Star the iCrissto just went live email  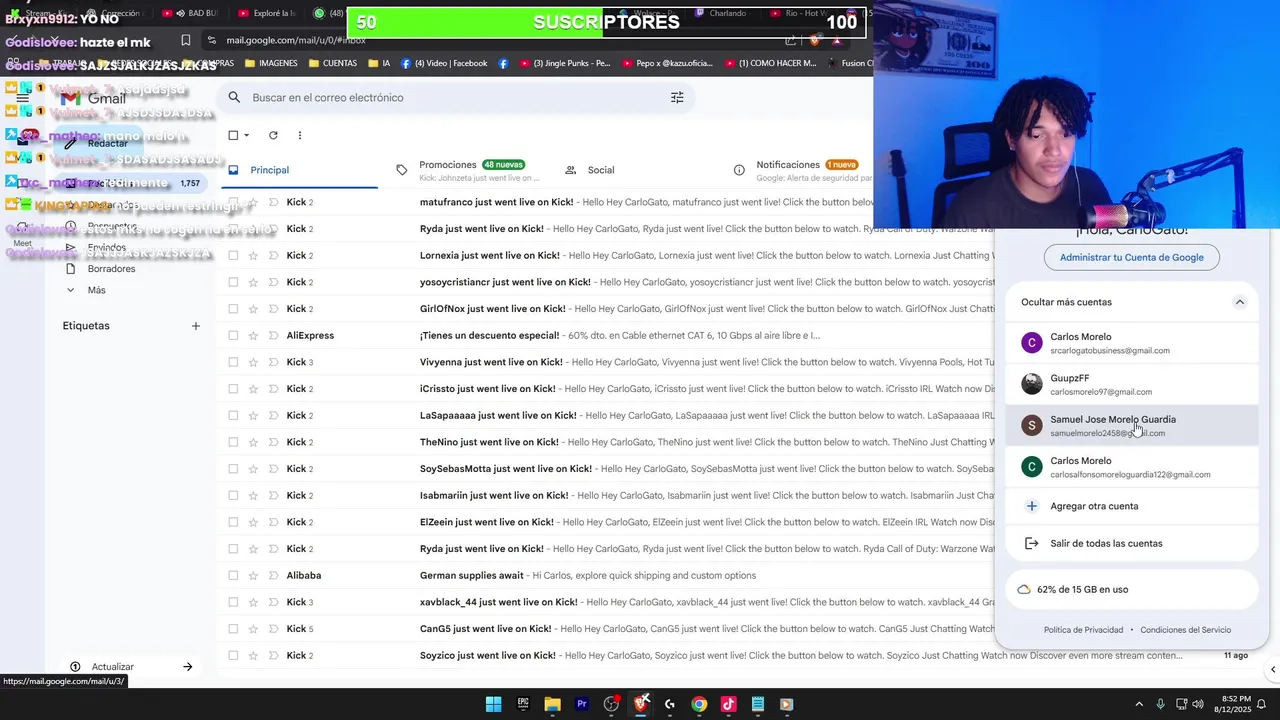[253, 389]
